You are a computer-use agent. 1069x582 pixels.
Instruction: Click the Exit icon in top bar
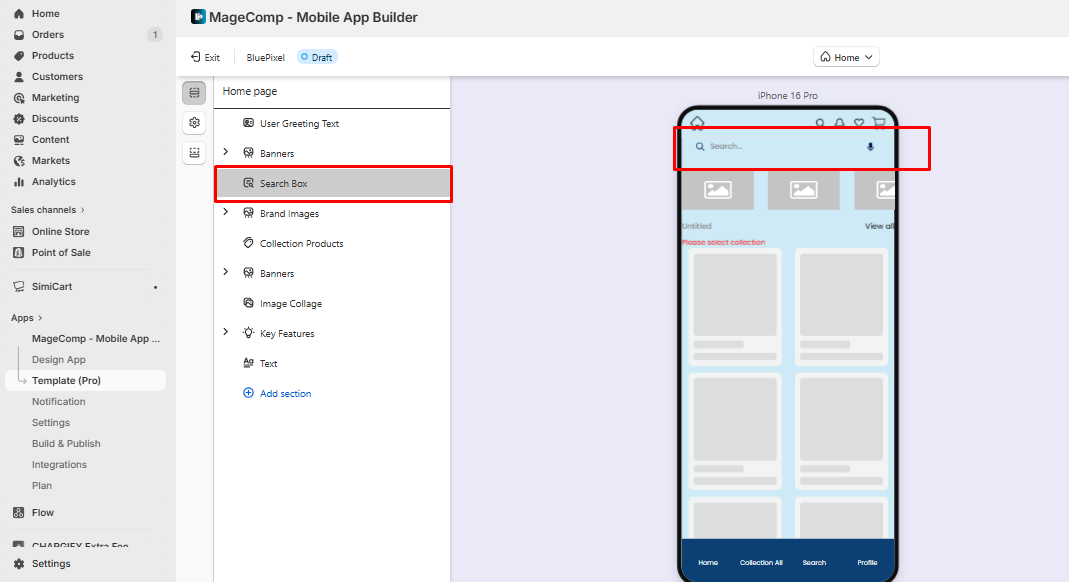pyautogui.click(x=196, y=57)
